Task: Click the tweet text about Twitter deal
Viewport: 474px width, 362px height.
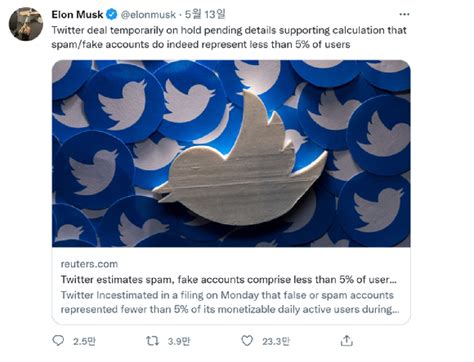Action: (x=229, y=37)
